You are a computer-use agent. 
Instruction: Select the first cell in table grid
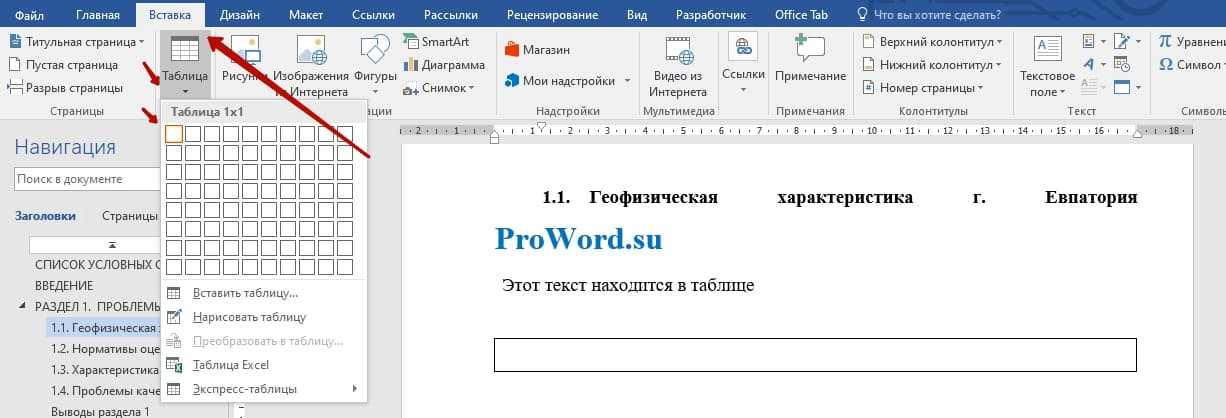174,133
